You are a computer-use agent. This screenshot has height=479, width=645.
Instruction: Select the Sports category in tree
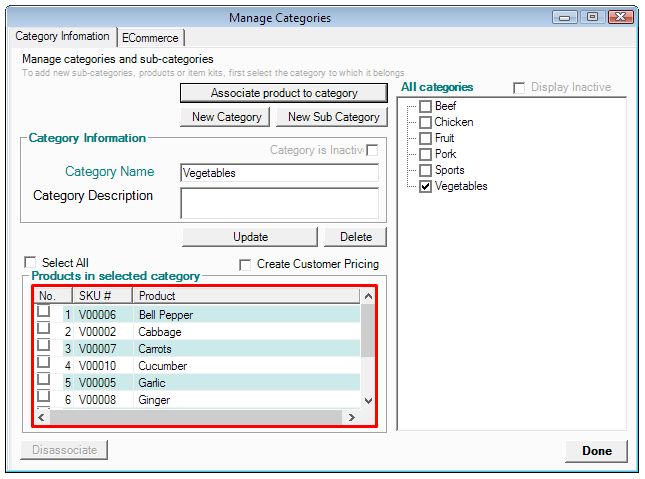(x=449, y=170)
